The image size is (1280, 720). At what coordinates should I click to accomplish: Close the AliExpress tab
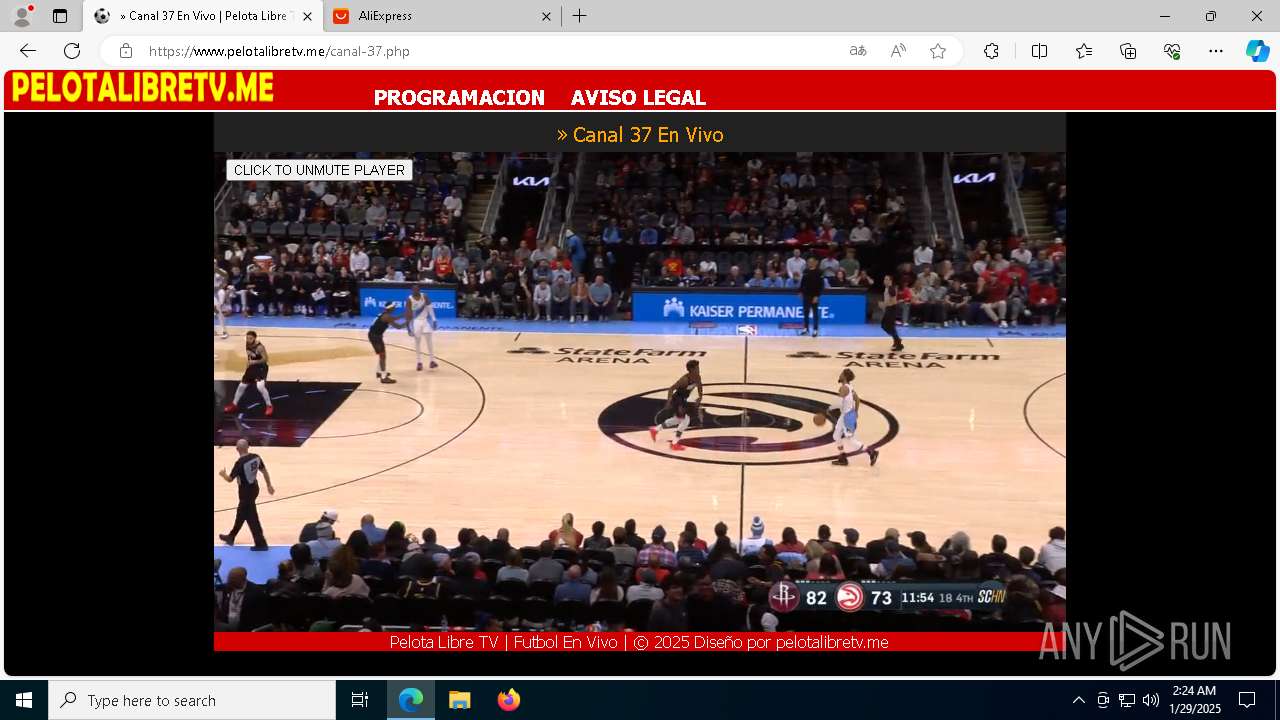pos(546,16)
